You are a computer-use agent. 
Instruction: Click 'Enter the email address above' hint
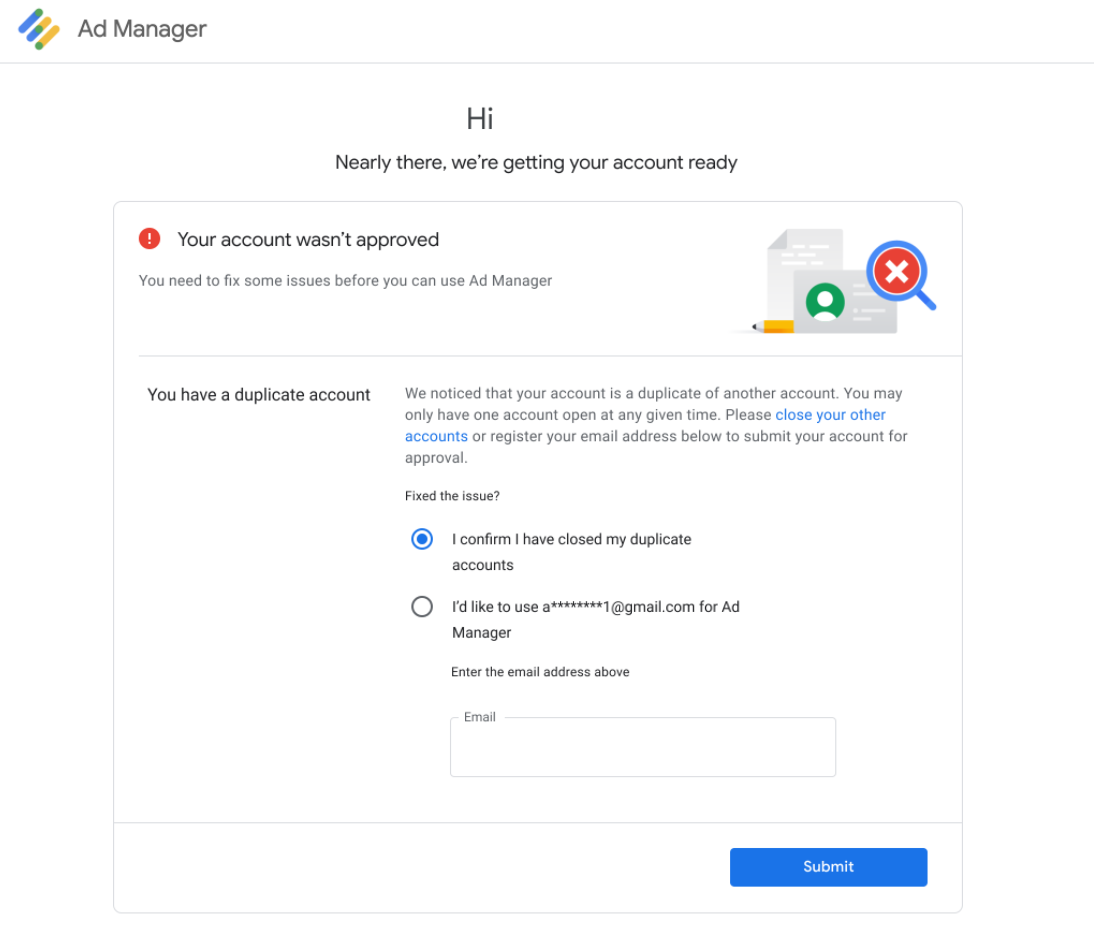point(540,672)
